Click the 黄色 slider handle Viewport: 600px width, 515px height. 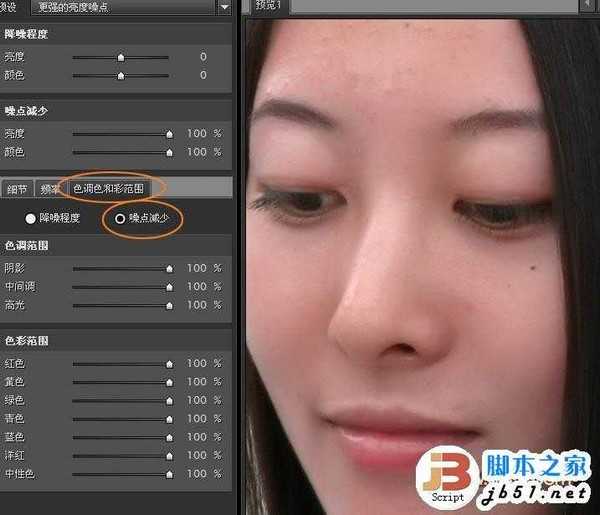tap(169, 382)
